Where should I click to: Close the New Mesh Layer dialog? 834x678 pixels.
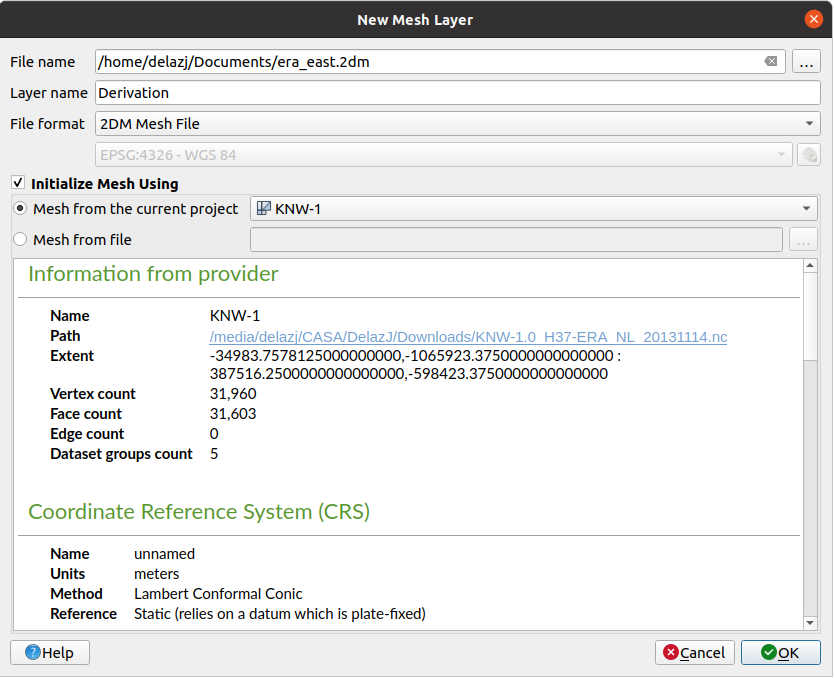click(814, 19)
